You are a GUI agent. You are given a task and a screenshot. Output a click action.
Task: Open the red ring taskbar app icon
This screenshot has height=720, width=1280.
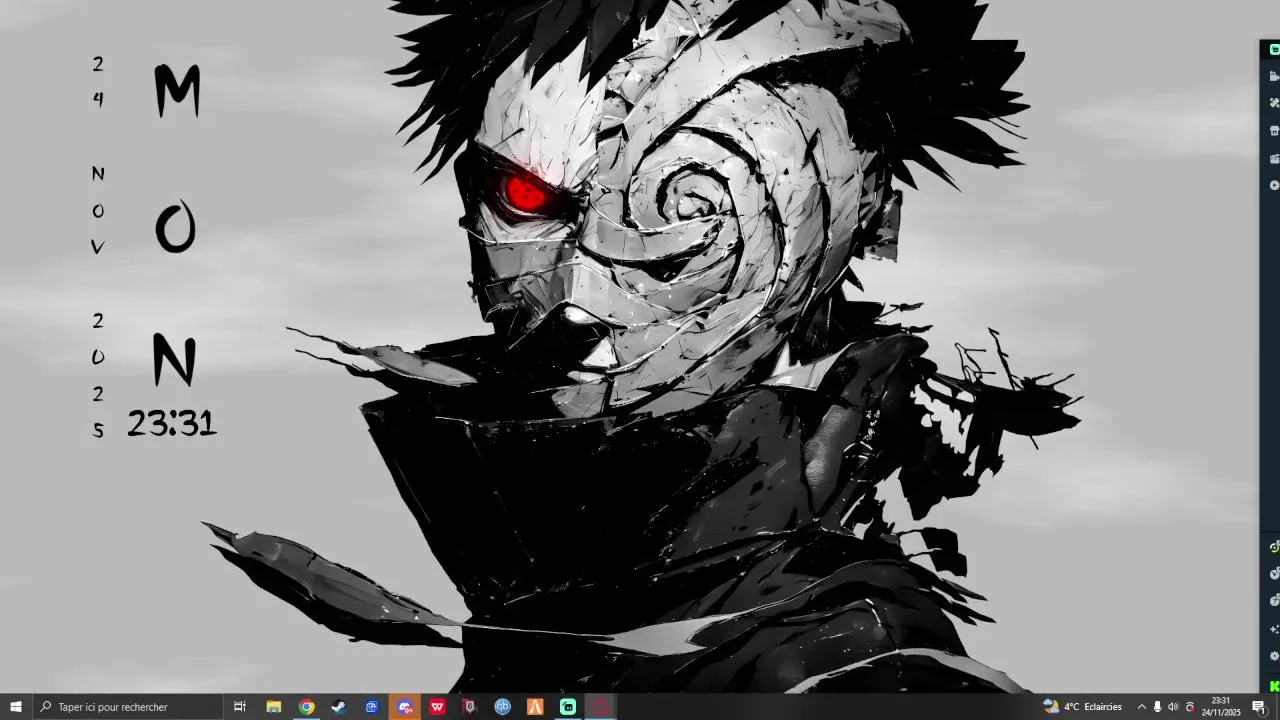point(601,707)
